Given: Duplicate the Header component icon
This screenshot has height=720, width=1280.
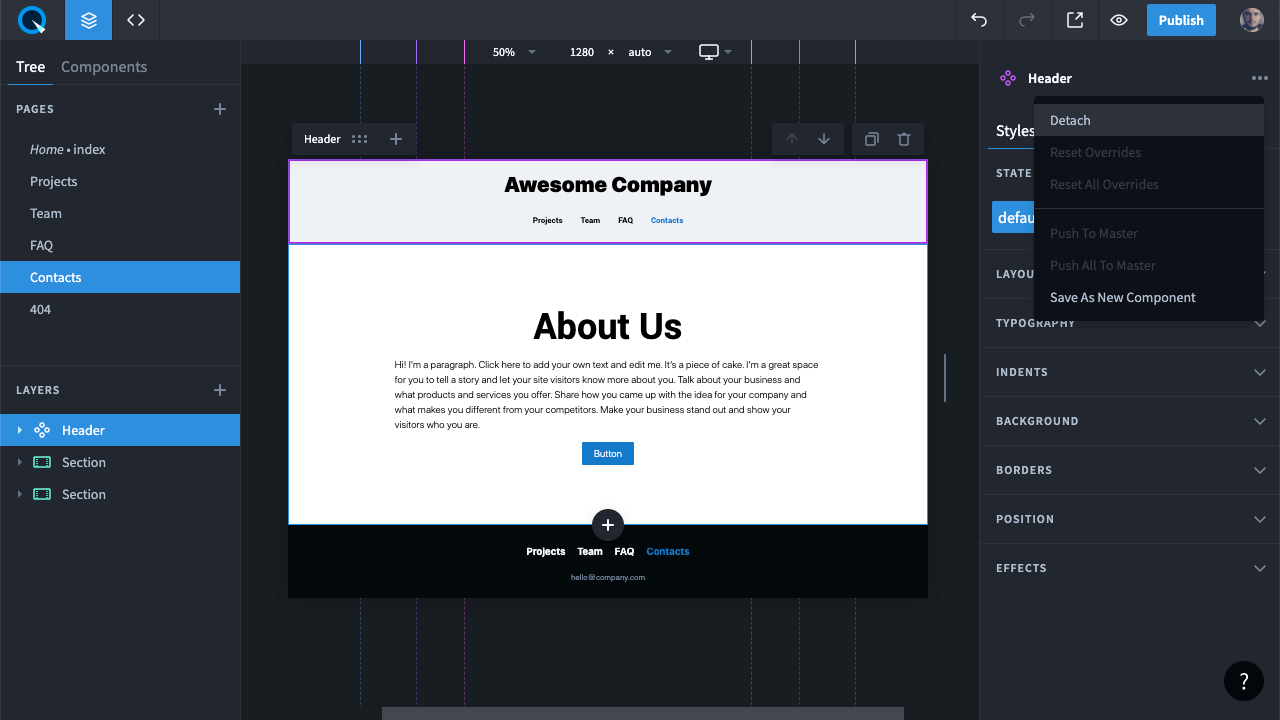Looking at the screenshot, I should pyautogui.click(x=871, y=139).
